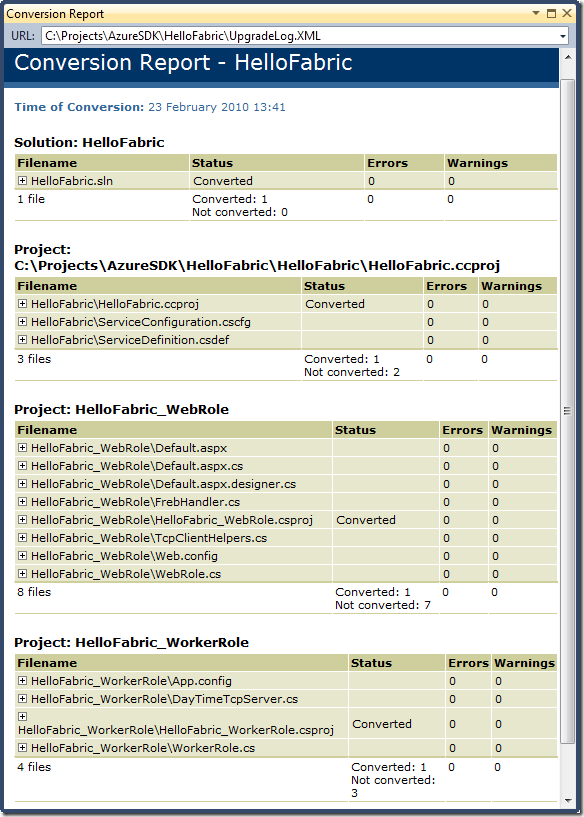Expand the WebRole.cs row
Screen dimensions: 584x817
(22, 574)
